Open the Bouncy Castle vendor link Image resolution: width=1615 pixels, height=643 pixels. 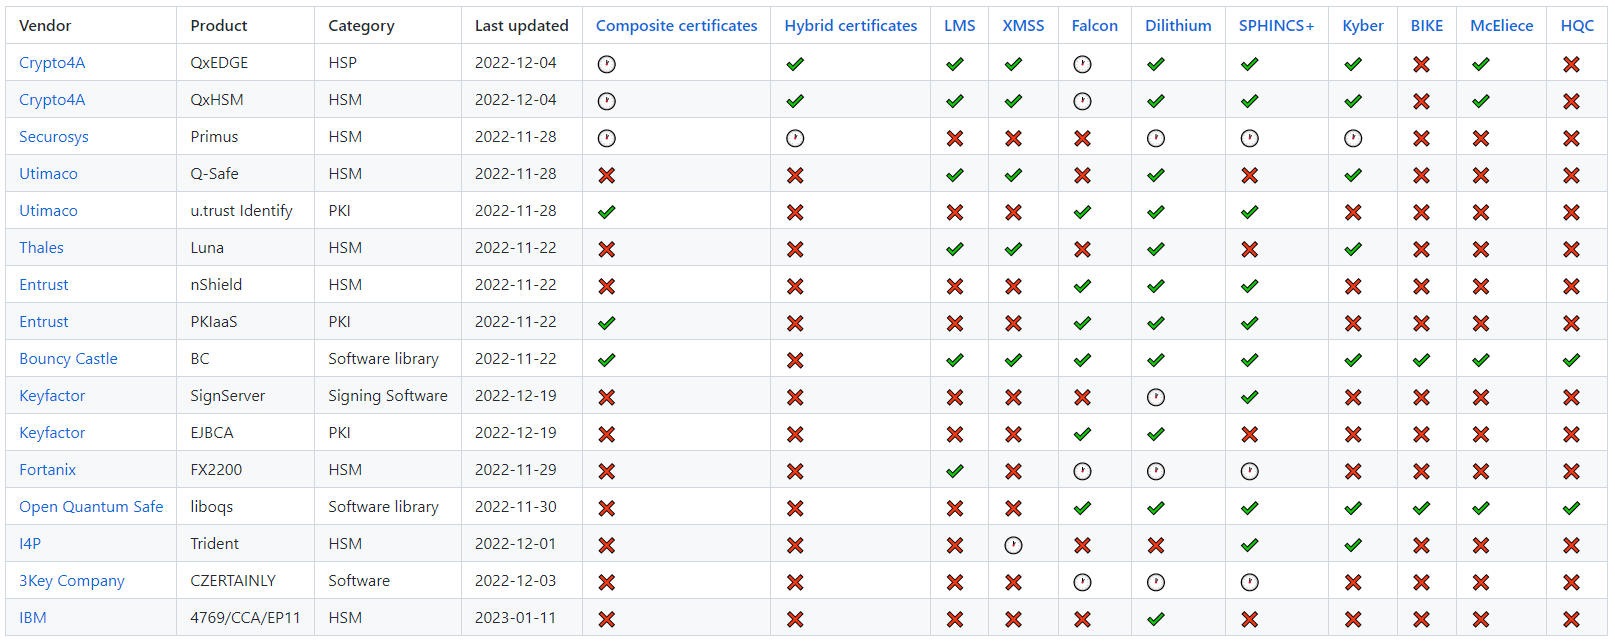point(68,359)
